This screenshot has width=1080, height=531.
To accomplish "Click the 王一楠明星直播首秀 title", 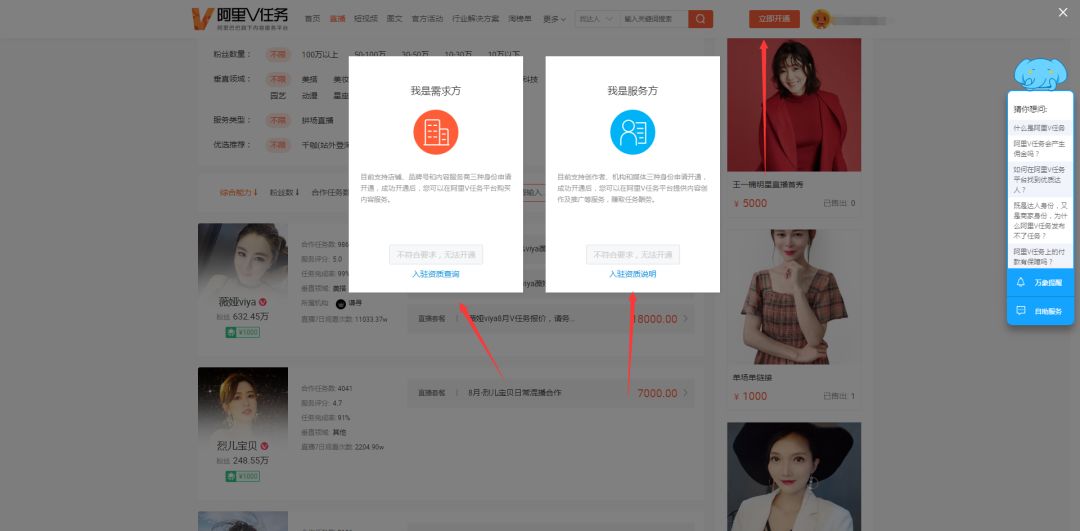I will coord(768,185).
